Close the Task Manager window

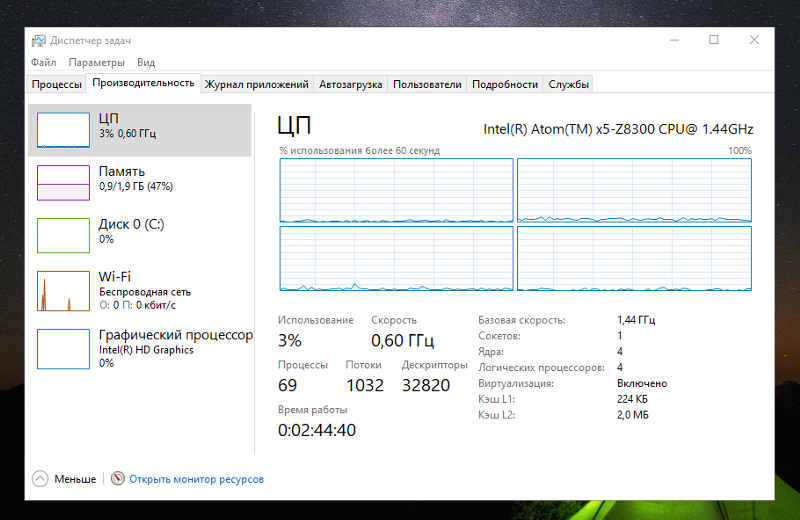754,40
